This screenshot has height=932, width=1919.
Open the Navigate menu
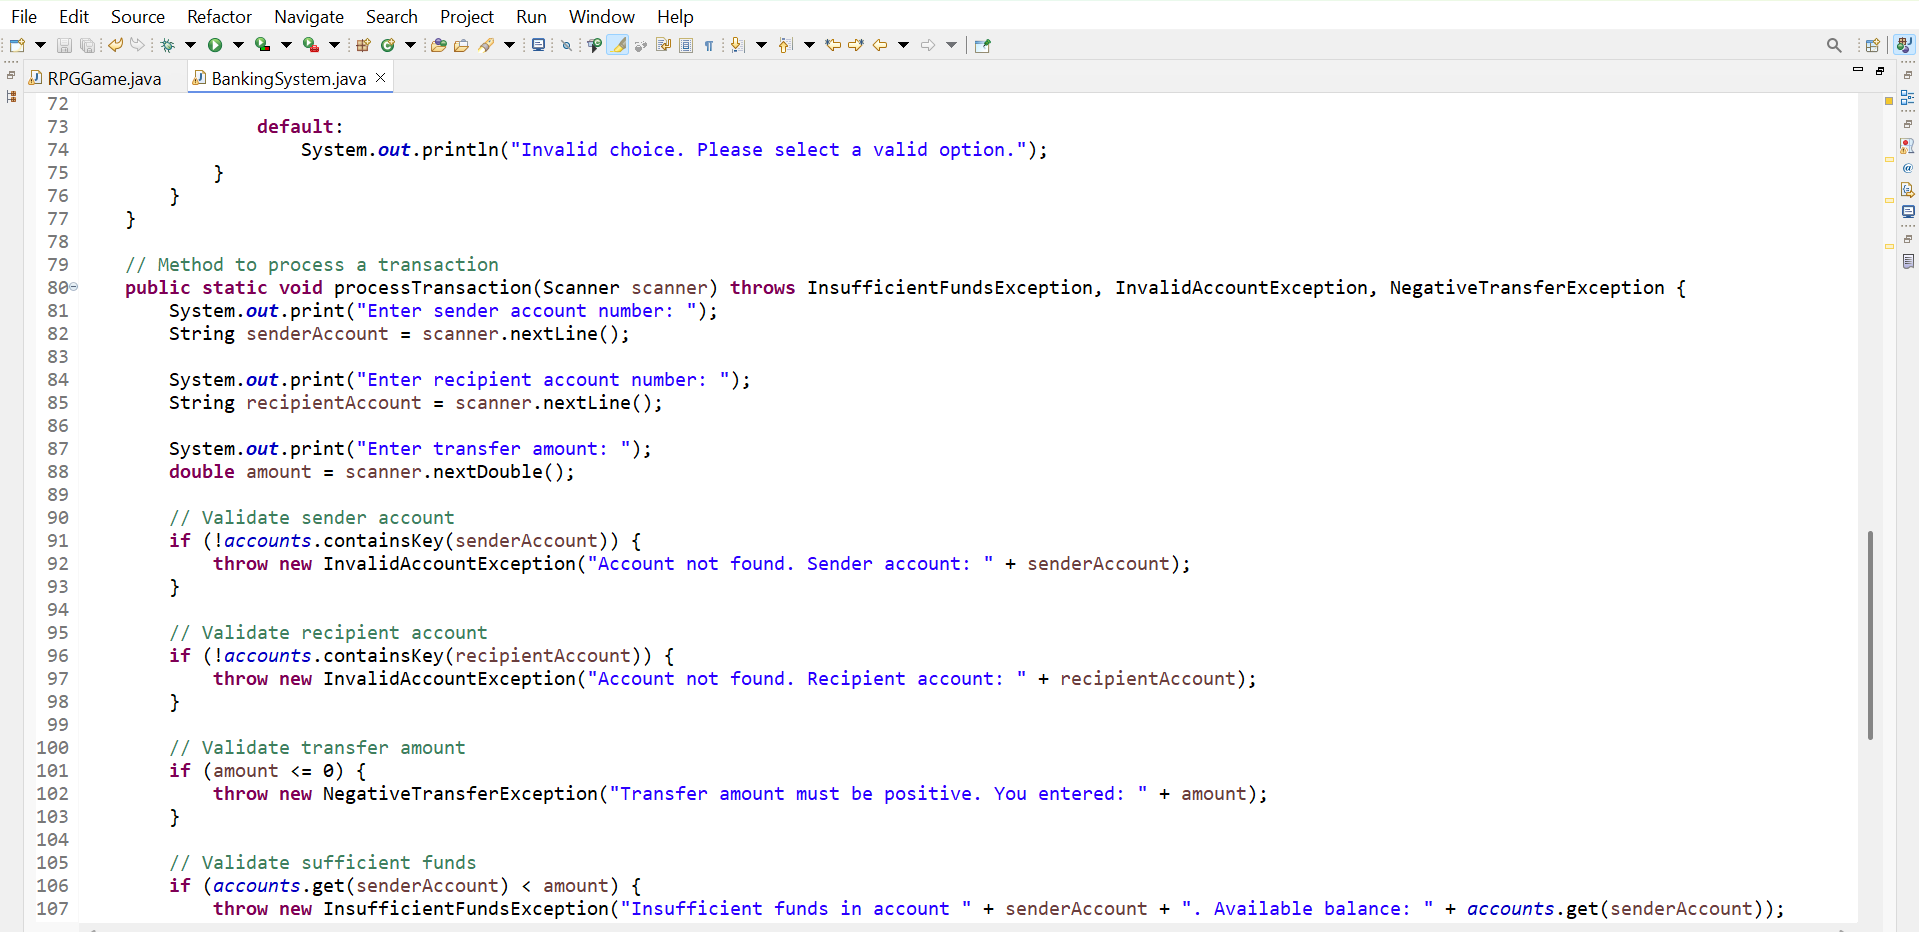[x=309, y=16]
